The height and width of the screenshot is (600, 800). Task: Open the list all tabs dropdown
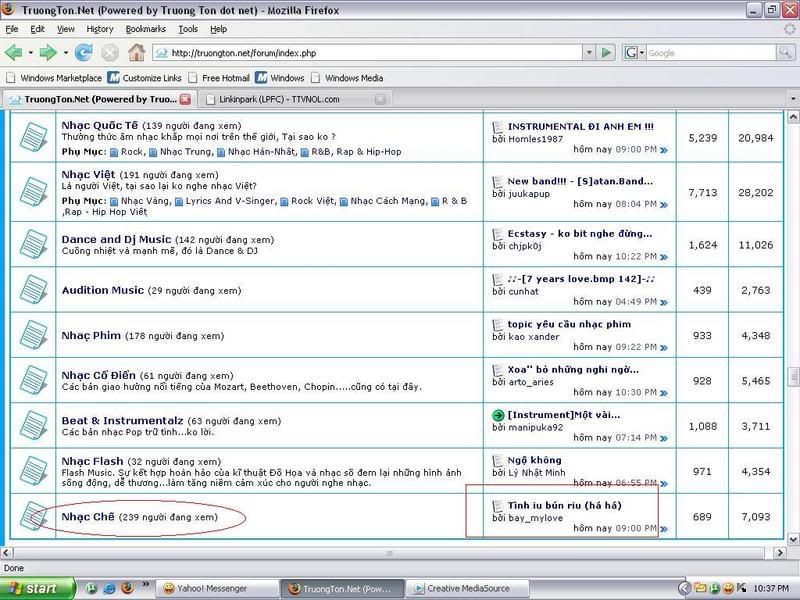click(x=793, y=99)
